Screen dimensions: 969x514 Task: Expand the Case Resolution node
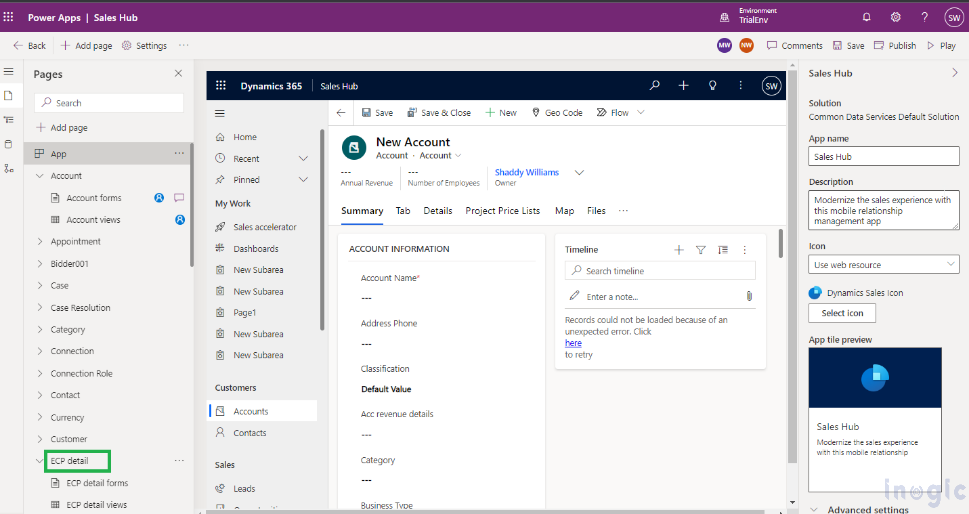(40, 308)
